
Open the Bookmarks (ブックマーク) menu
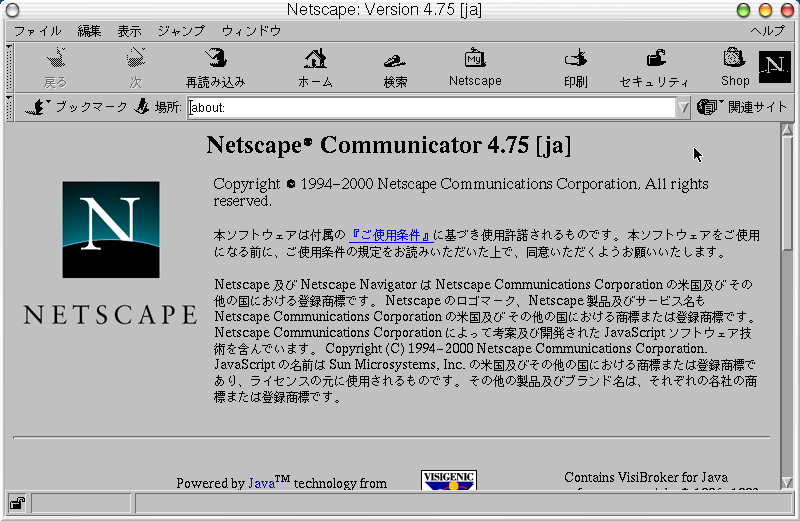click(x=77, y=107)
